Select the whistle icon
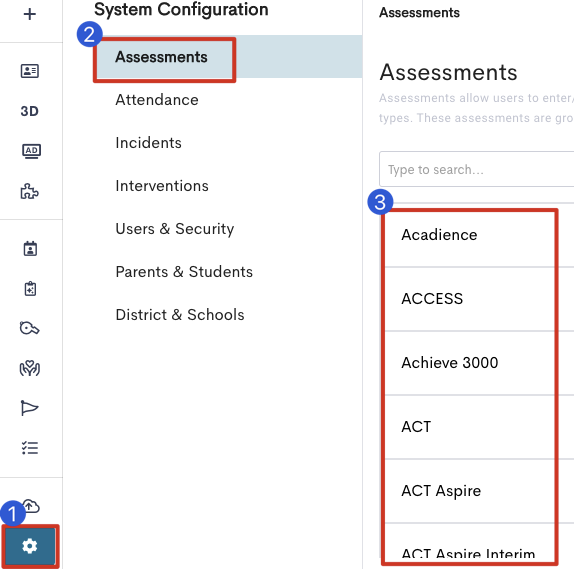 pyautogui.click(x=30, y=328)
